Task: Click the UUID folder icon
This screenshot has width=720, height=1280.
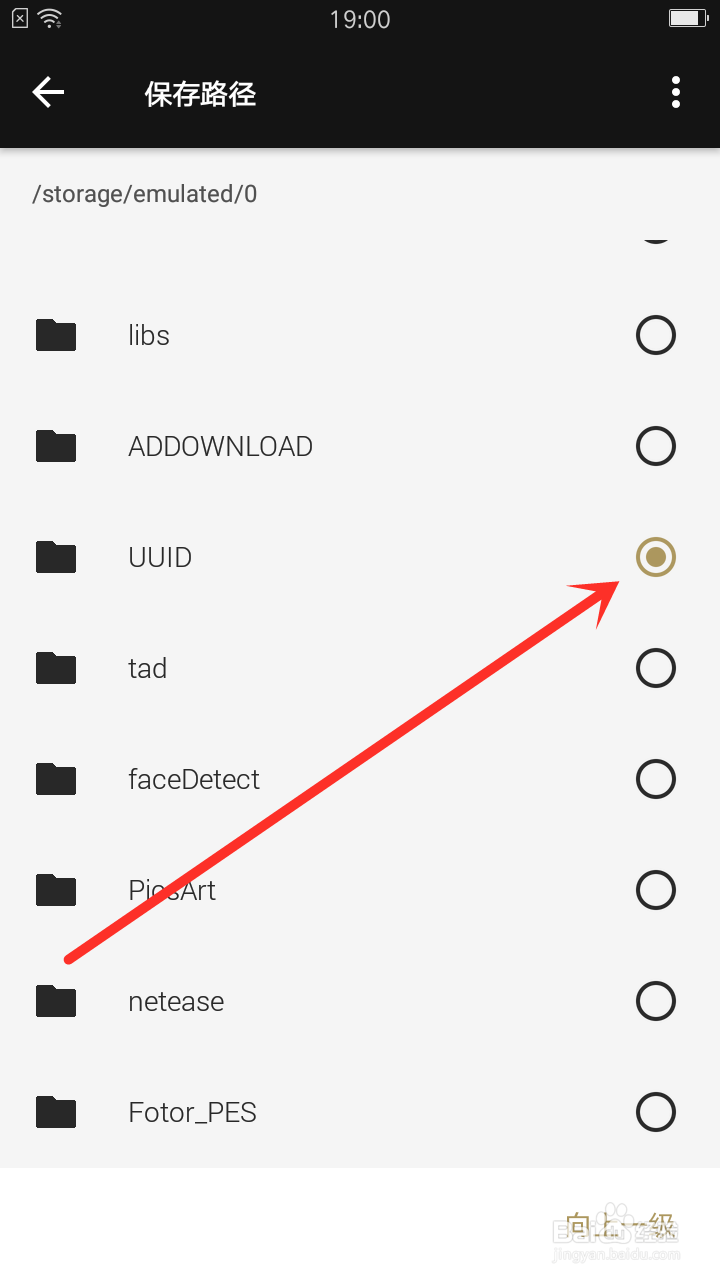Action: [x=56, y=557]
